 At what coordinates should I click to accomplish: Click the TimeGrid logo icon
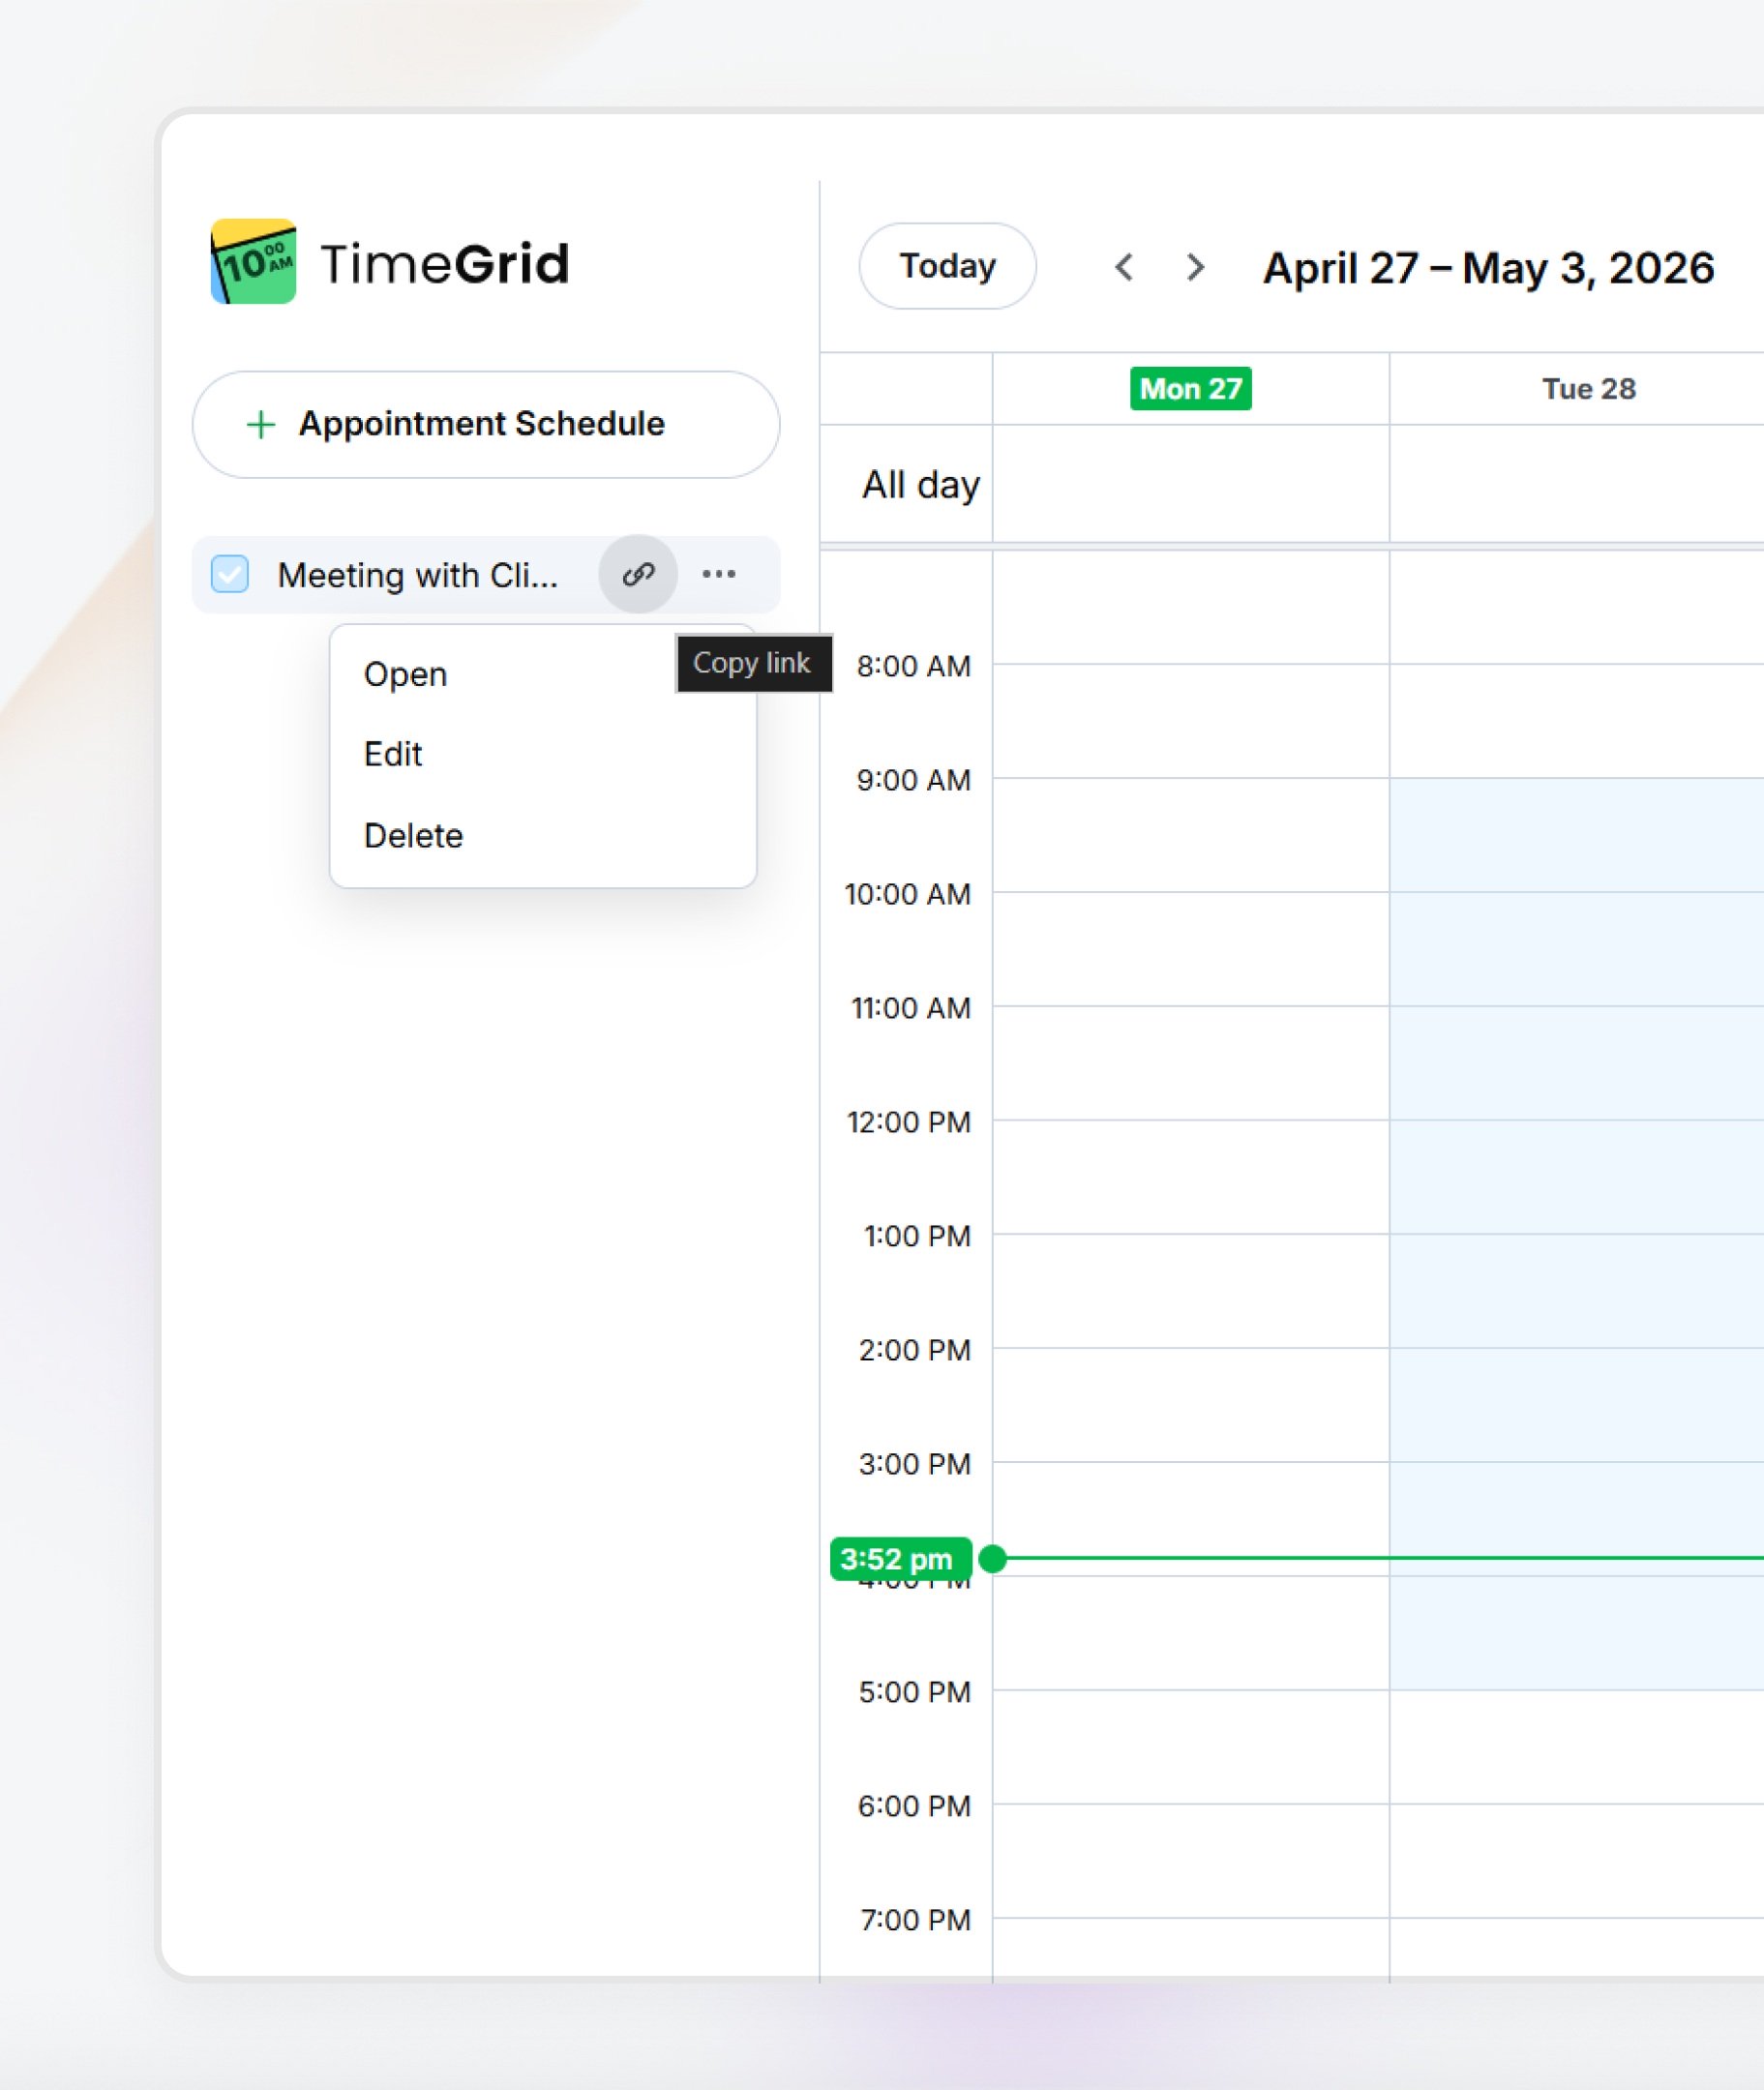pos(253,261)
